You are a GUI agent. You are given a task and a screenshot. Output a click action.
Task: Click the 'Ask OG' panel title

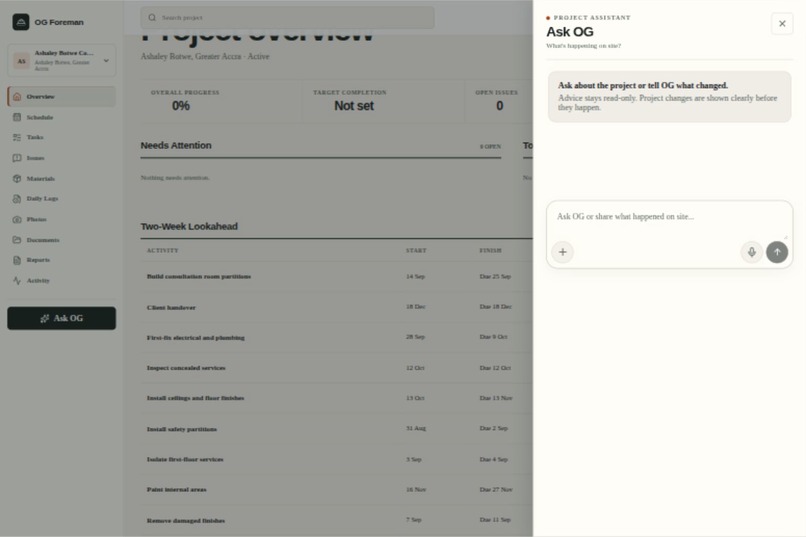tap(570, 32)
